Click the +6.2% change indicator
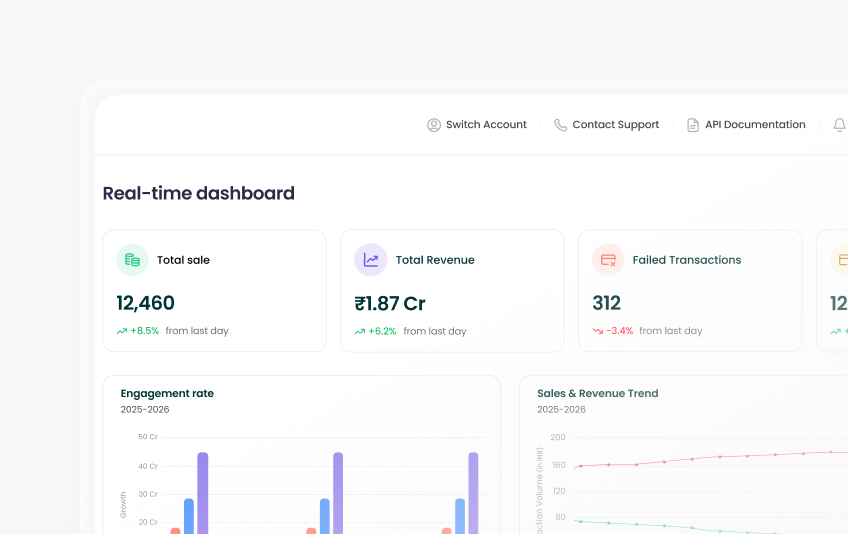The image size is (848, 534). point(382,331)
